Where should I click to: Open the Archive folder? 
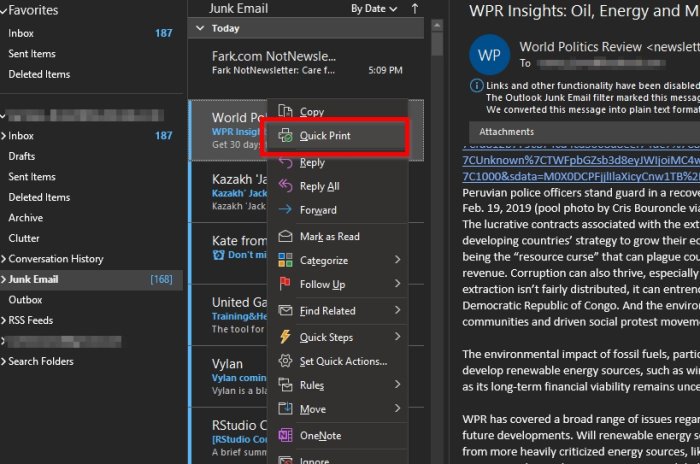[91, 217]
